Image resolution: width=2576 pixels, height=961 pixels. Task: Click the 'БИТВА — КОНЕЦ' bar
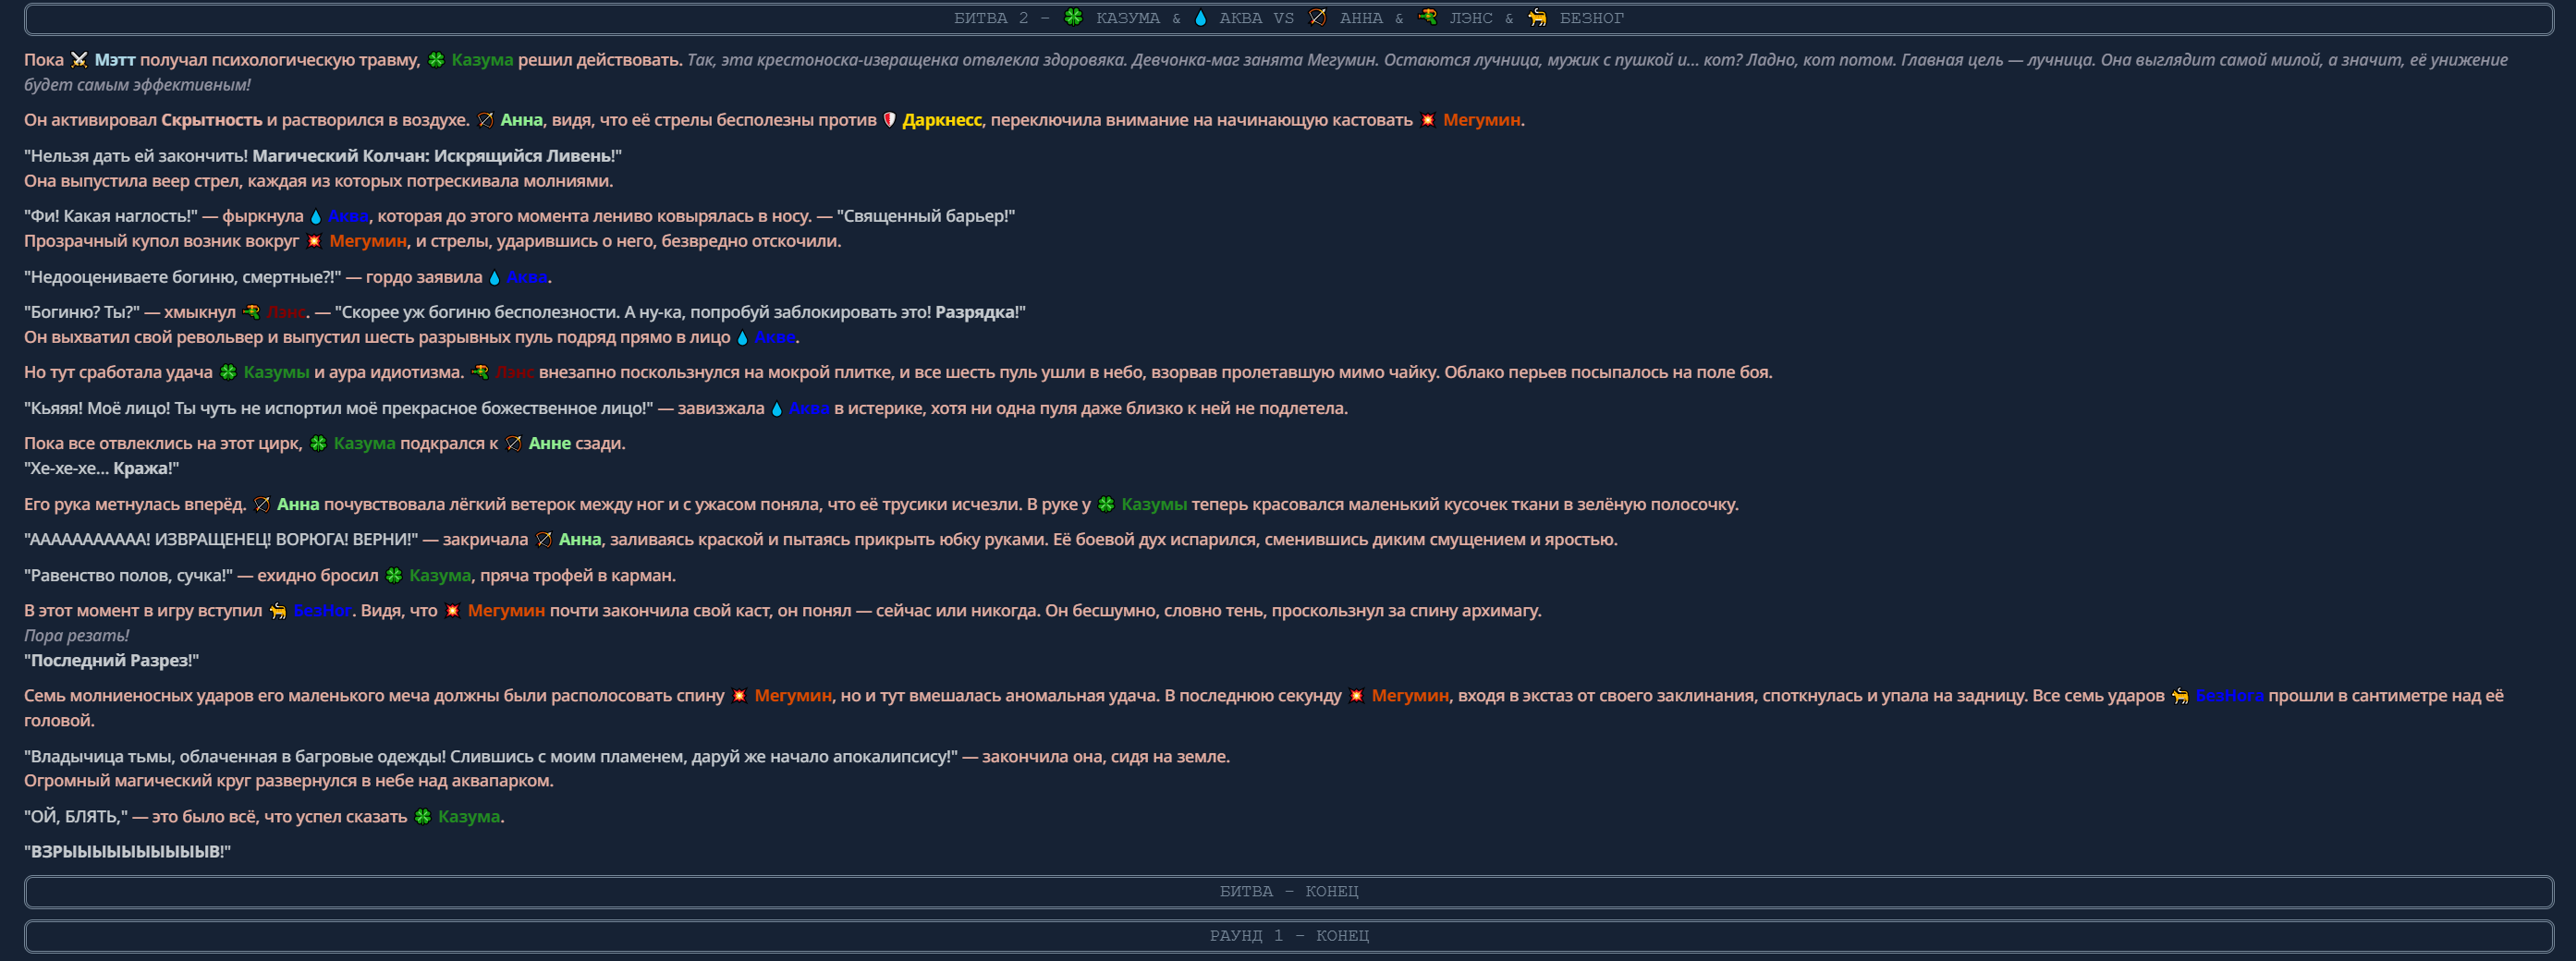[x=1288, y=891]
